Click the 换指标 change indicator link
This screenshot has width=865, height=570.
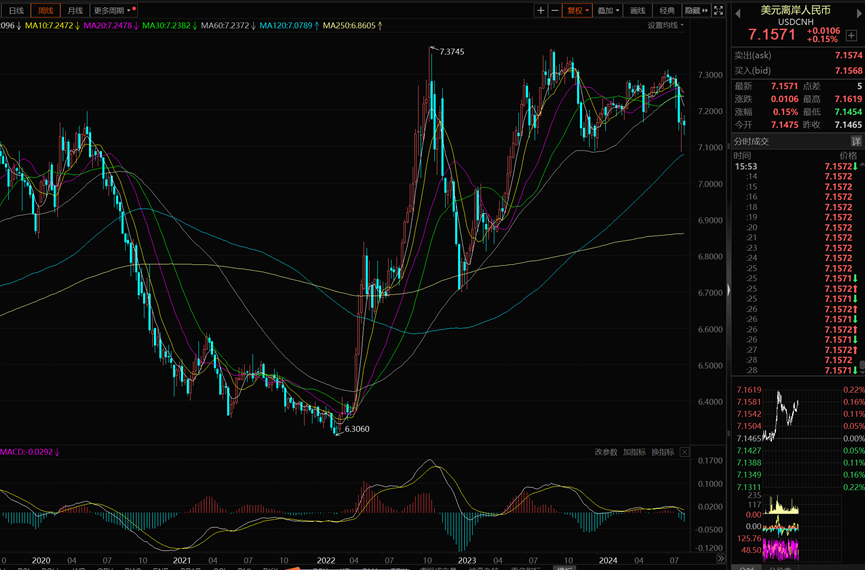click(x=663, y=452)
